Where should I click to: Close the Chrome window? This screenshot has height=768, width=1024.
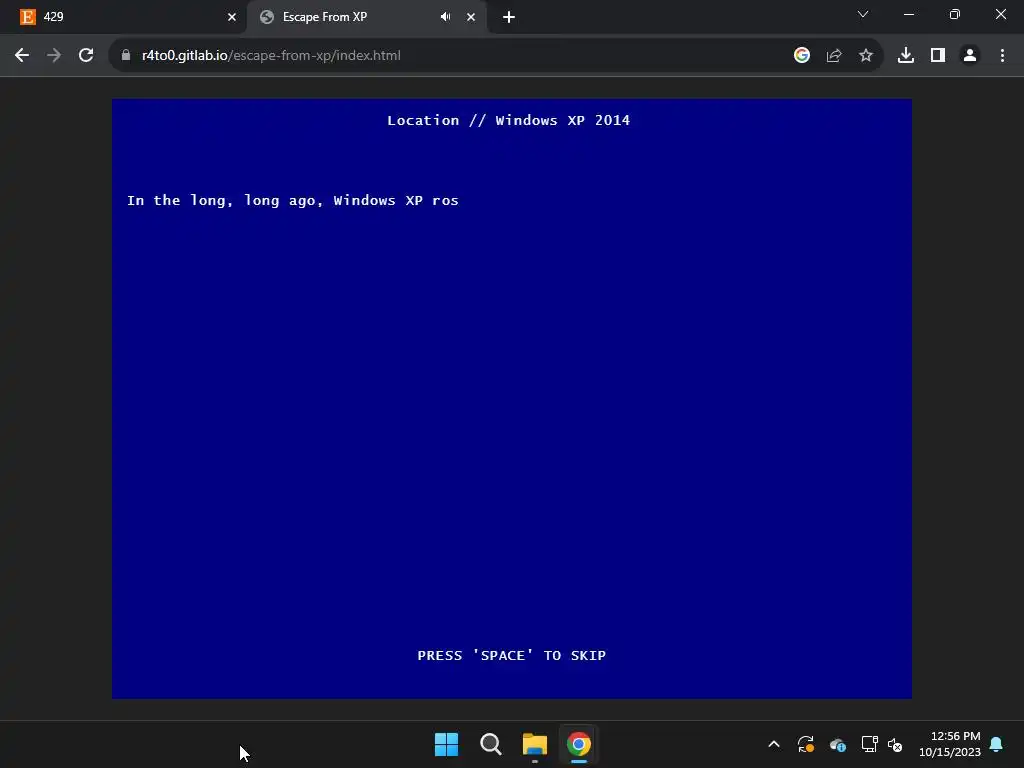(x=1000, y=14)
